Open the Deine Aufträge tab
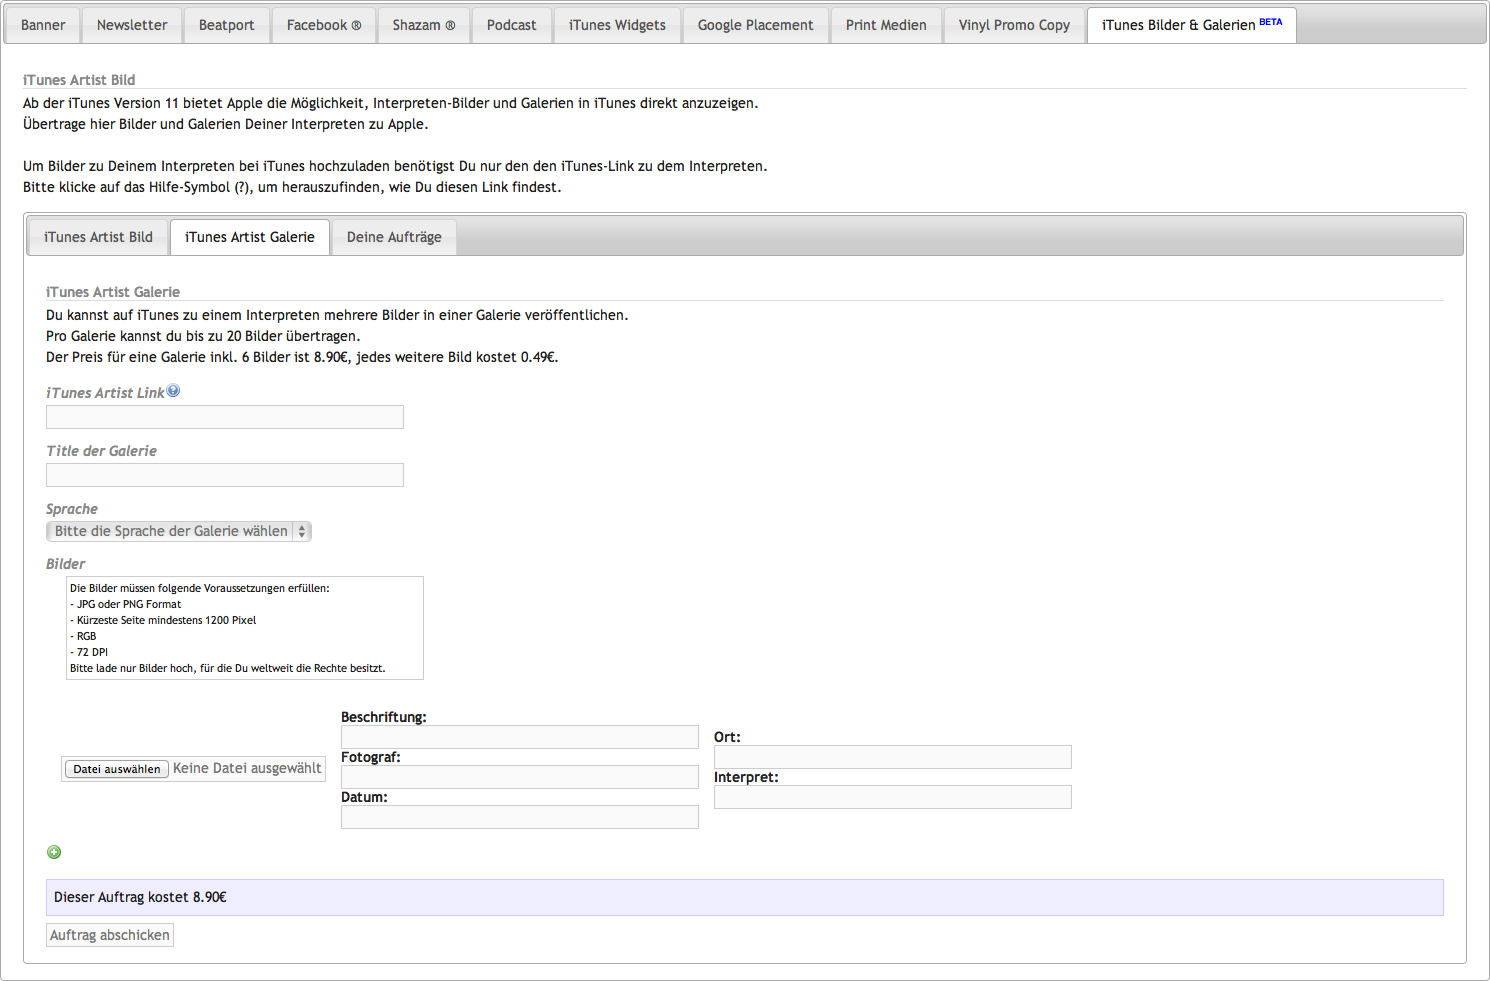Screen dimensions: 1490x981 point(394,237)
